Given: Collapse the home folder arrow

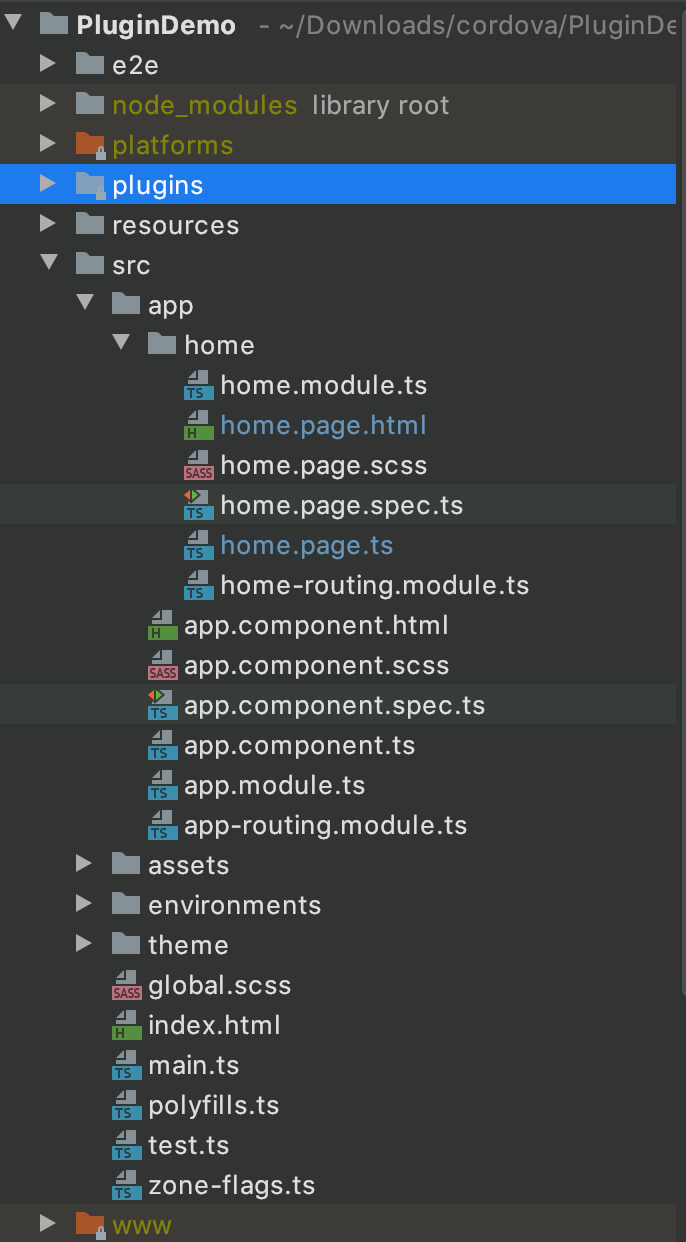Looking at the screenshot, I should click(121, 345).
